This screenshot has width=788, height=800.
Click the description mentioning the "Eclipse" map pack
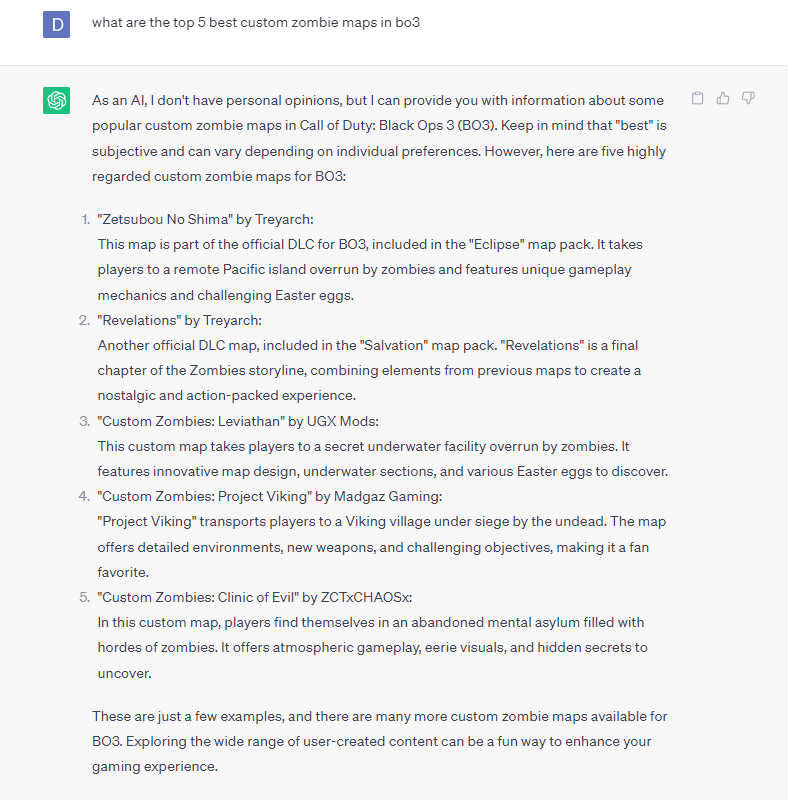pos(370,270)
